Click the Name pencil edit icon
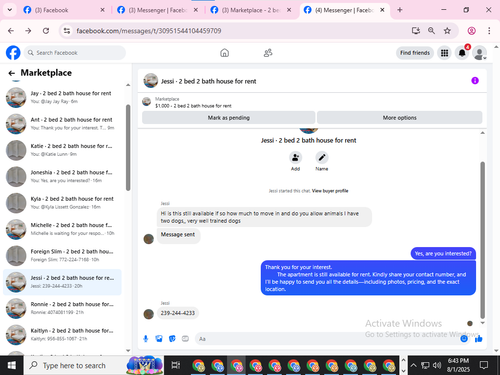The image size is (500, 375). (x=322, y=157)
